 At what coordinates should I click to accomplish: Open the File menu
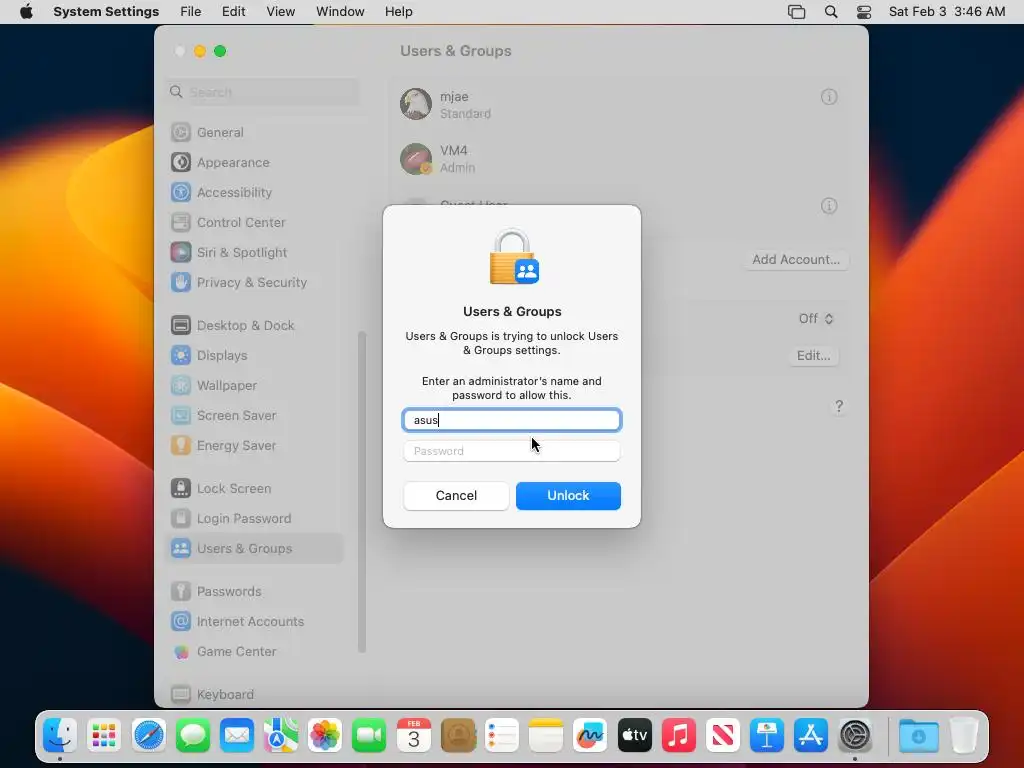[191, 12]
